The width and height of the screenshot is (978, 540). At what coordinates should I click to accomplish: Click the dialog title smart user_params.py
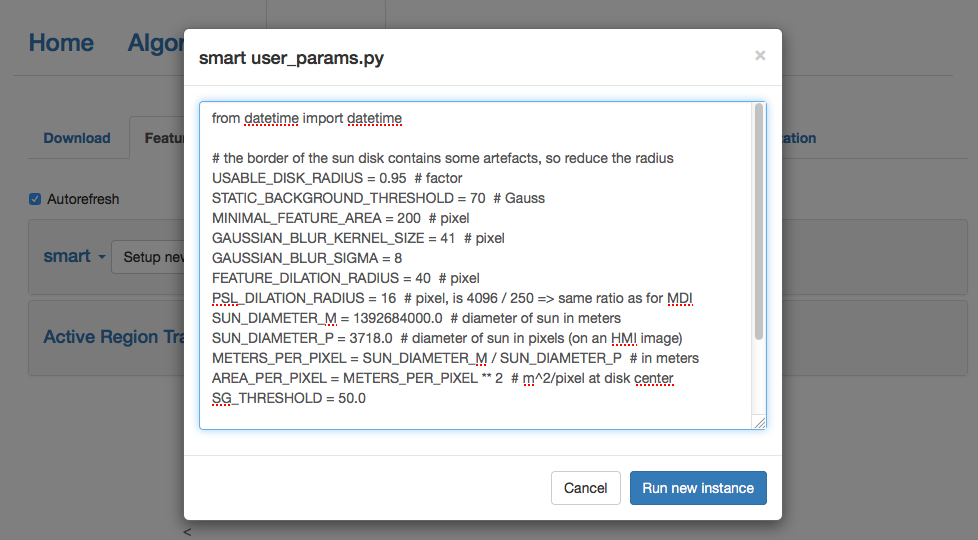tap(291, 58)
